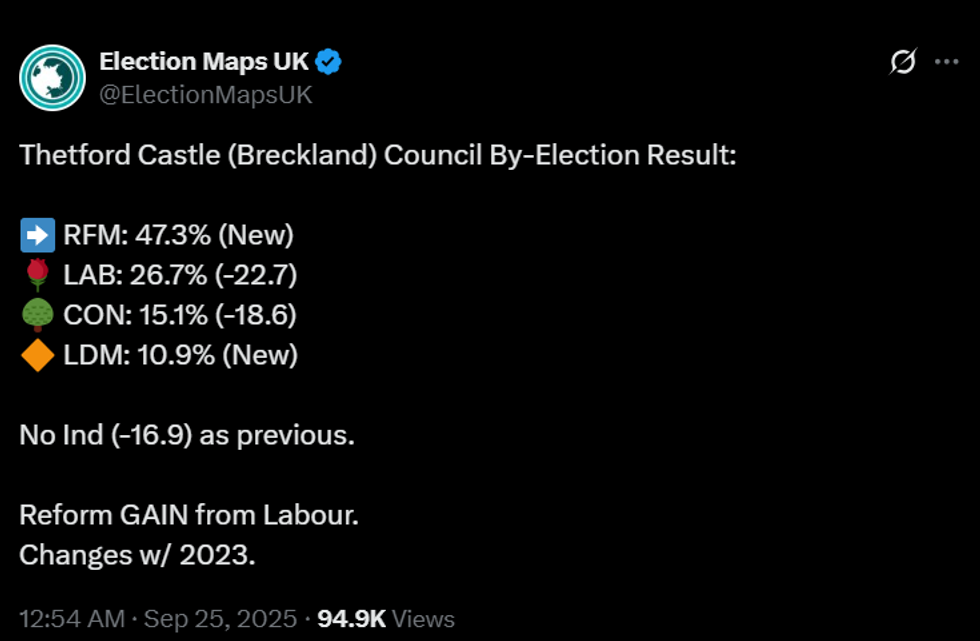This screenshot has width=980, height=641.
Task: Click the green tree emoji beside CON
Action: (37, 315)
